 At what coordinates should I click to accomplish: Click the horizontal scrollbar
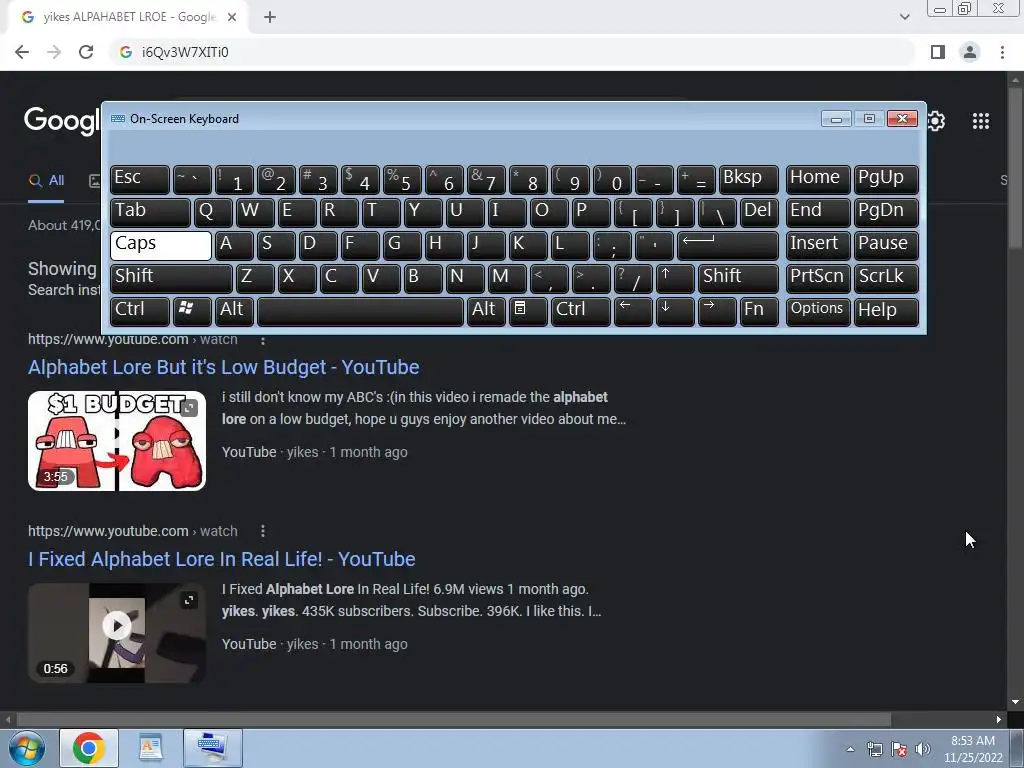click(454, 719)
